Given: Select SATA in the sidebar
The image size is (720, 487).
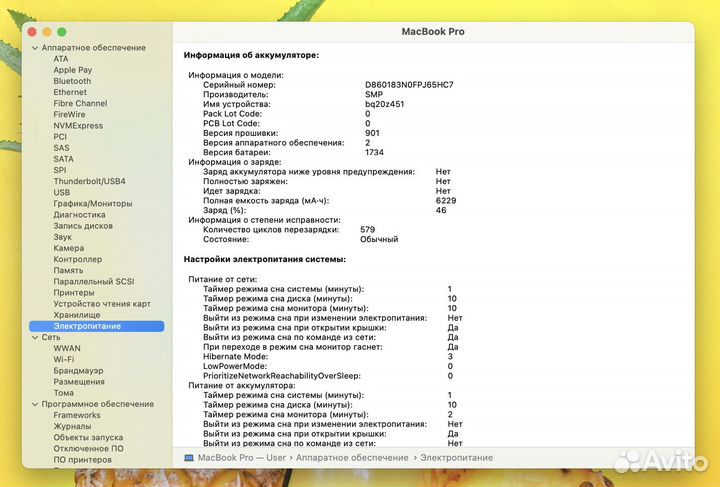Looking at the screenshot, I should (x=63, y=159).
